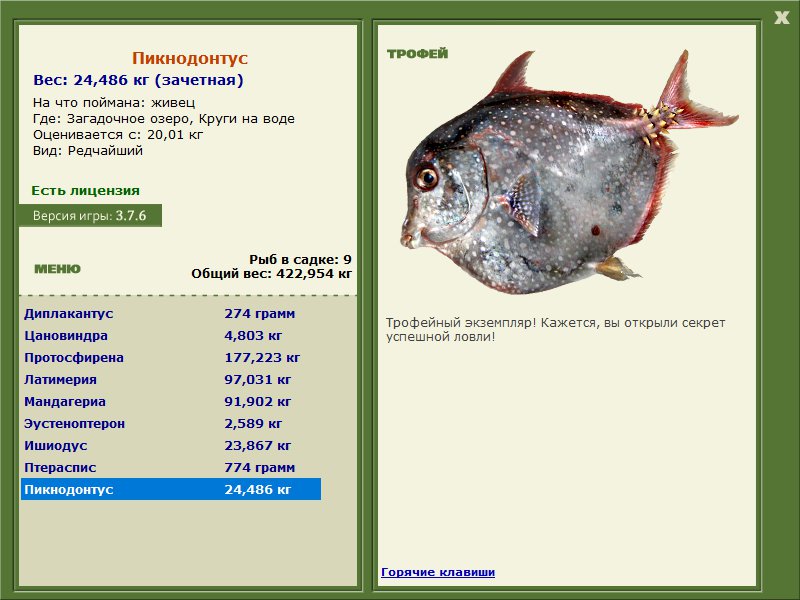The image size is (800, 600).
Task: Click the weight value 774 грамм
Action: pos(260,467)
